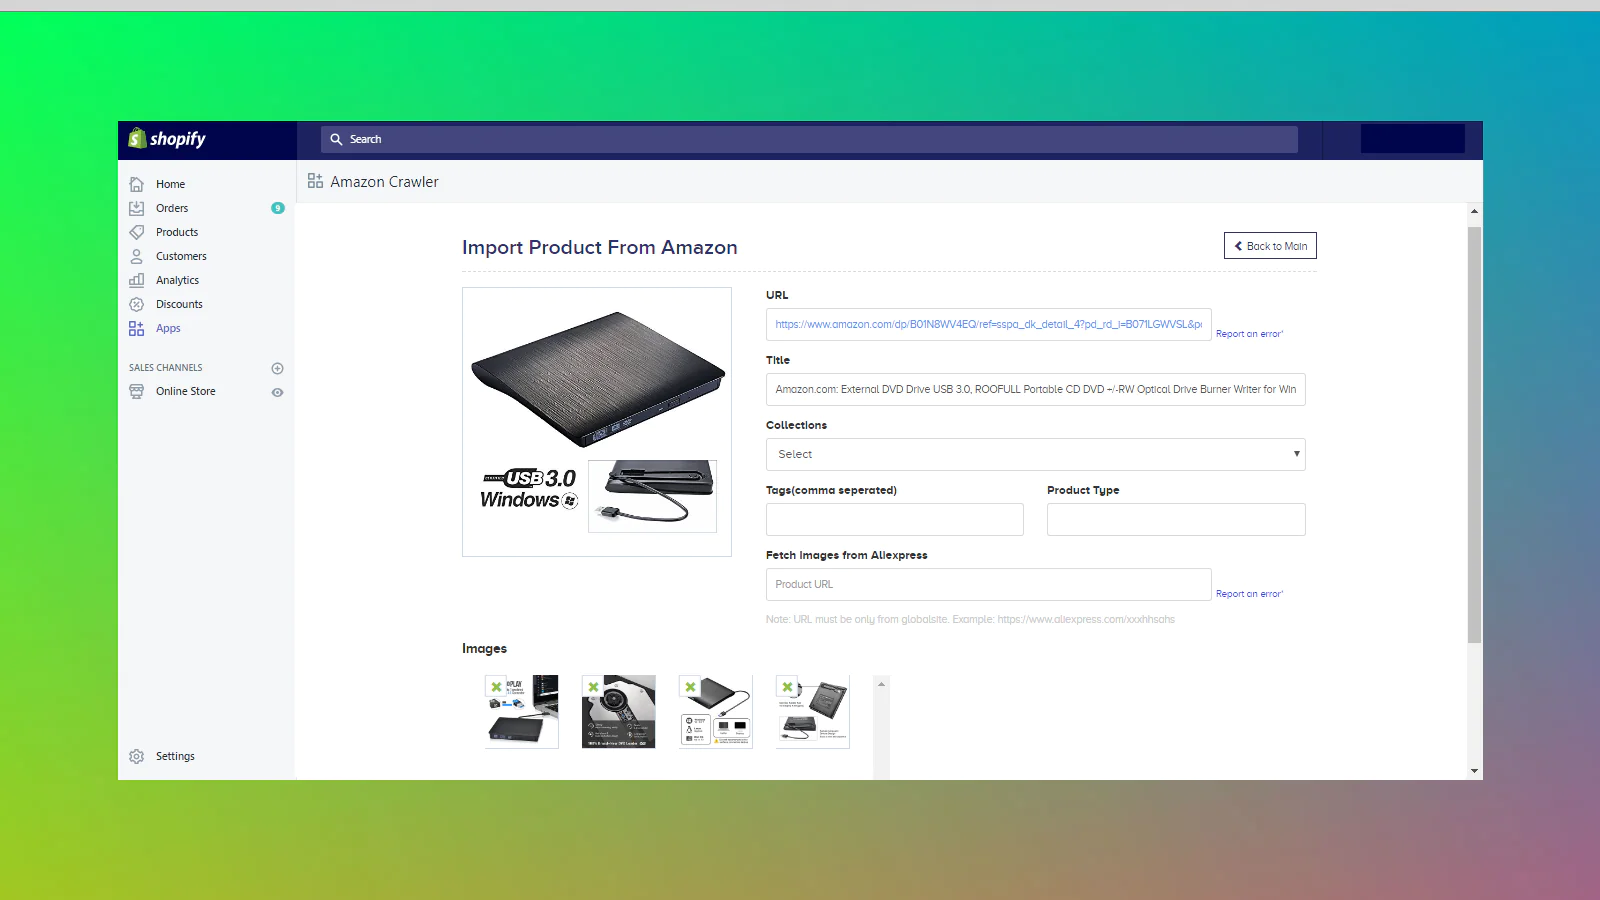Click the Shopify logo

click(x=167, y=139)
